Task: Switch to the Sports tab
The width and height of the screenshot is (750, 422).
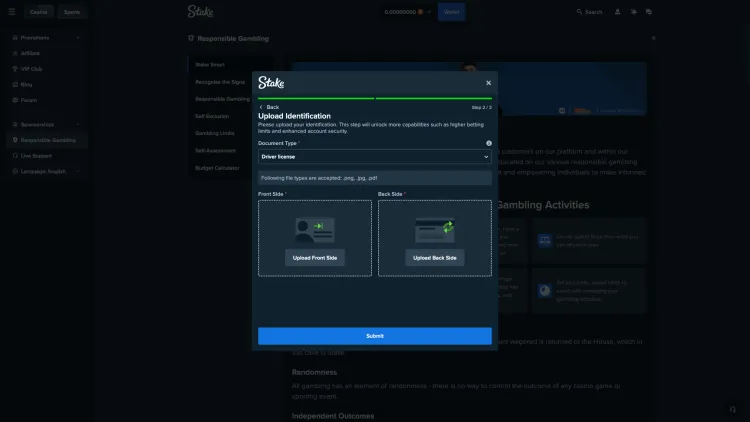Action: point(72,12)
